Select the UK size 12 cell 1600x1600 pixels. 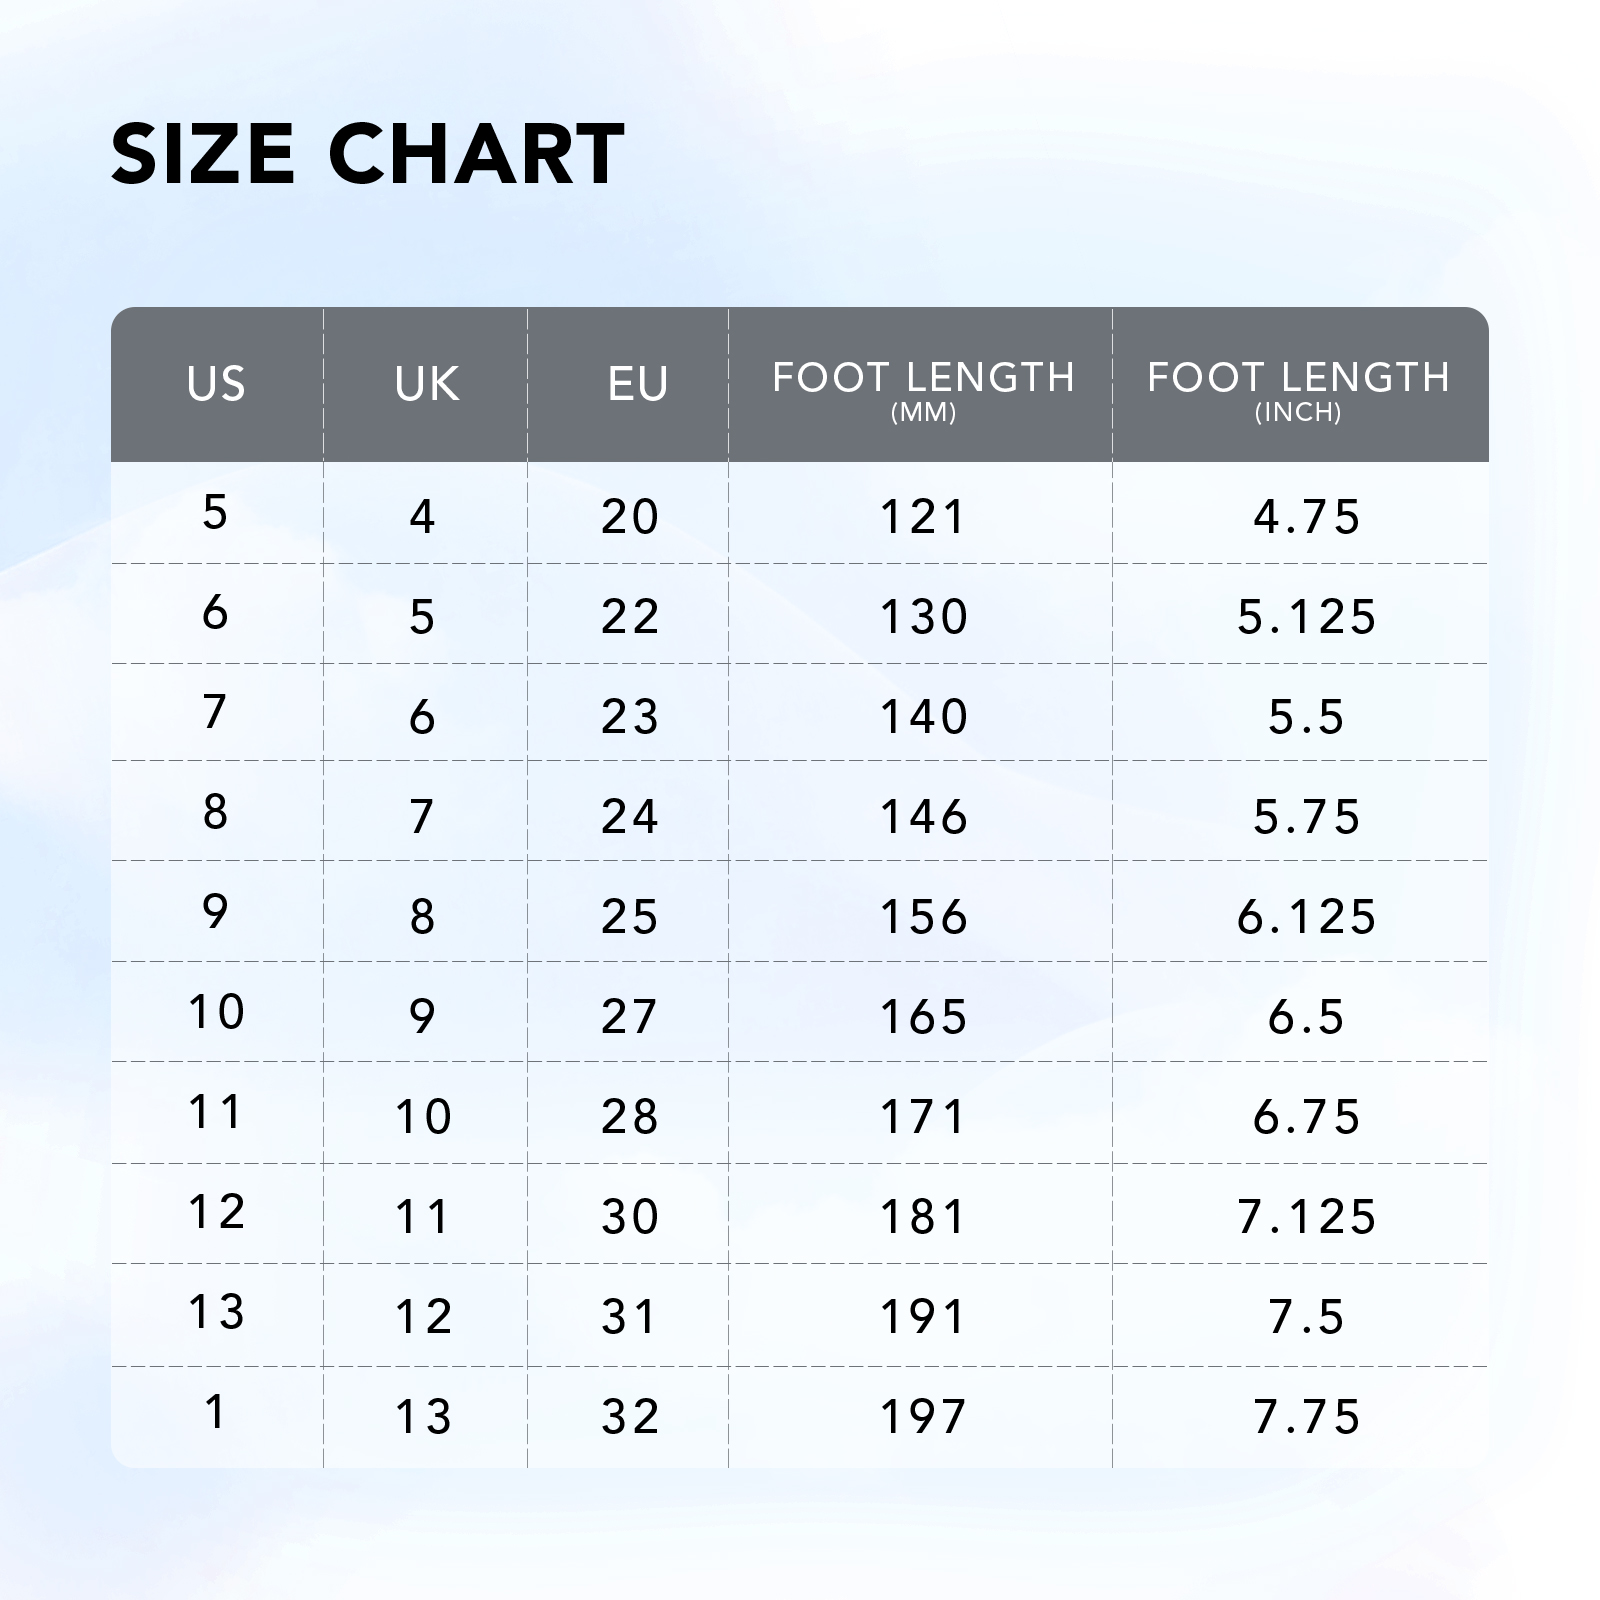pyautogui.click(x=424, y=1316)
